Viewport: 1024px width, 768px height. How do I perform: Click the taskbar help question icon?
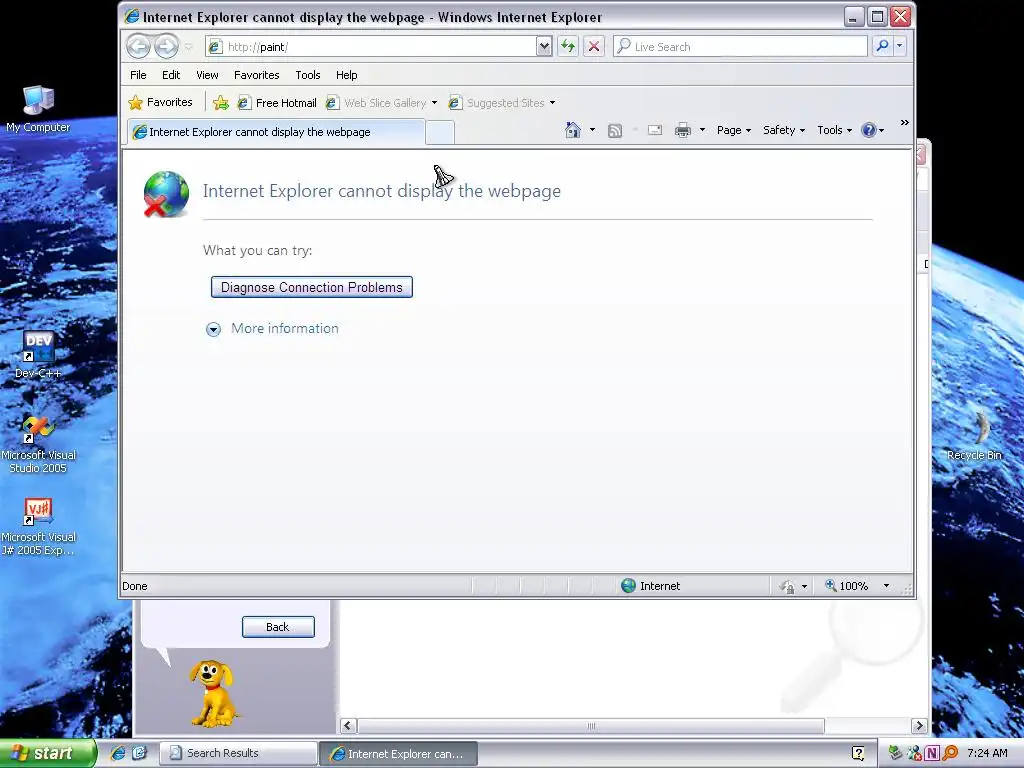point(858,754)
